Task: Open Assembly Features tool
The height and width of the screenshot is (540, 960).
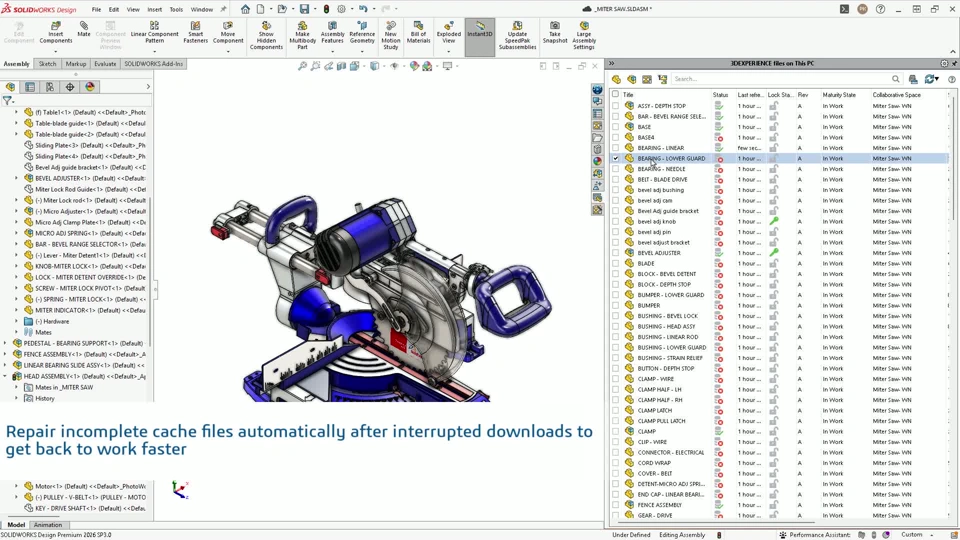Action: (x=332, y=33)
